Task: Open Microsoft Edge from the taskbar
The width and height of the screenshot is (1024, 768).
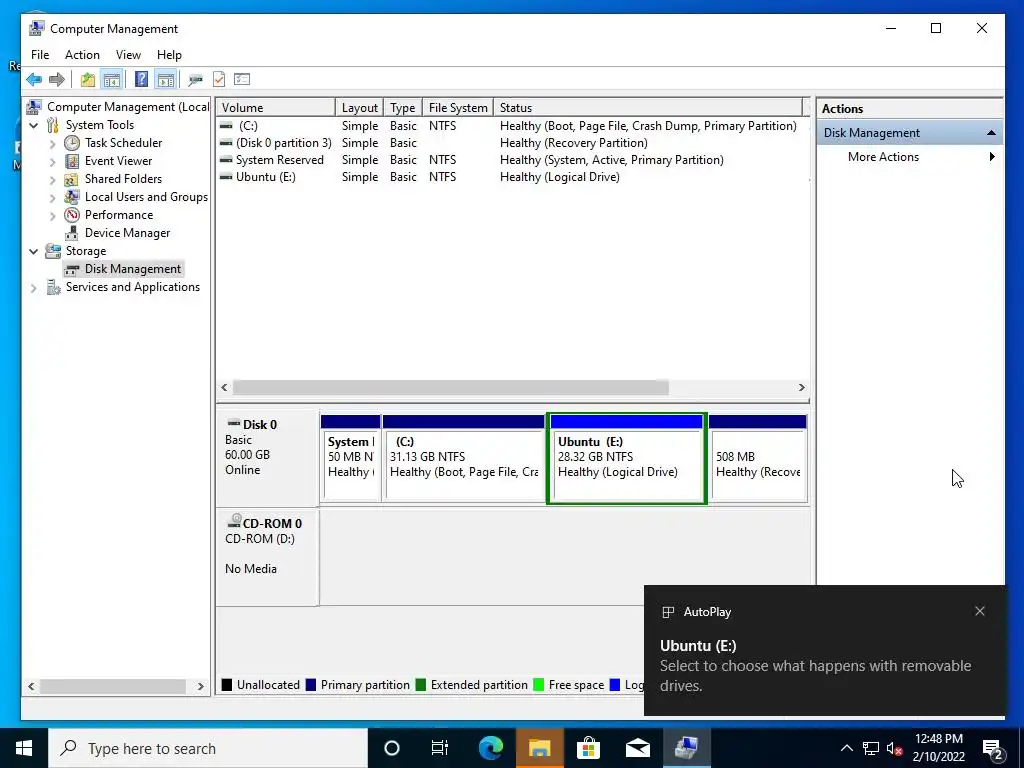Action: click(x=491, y=748)
